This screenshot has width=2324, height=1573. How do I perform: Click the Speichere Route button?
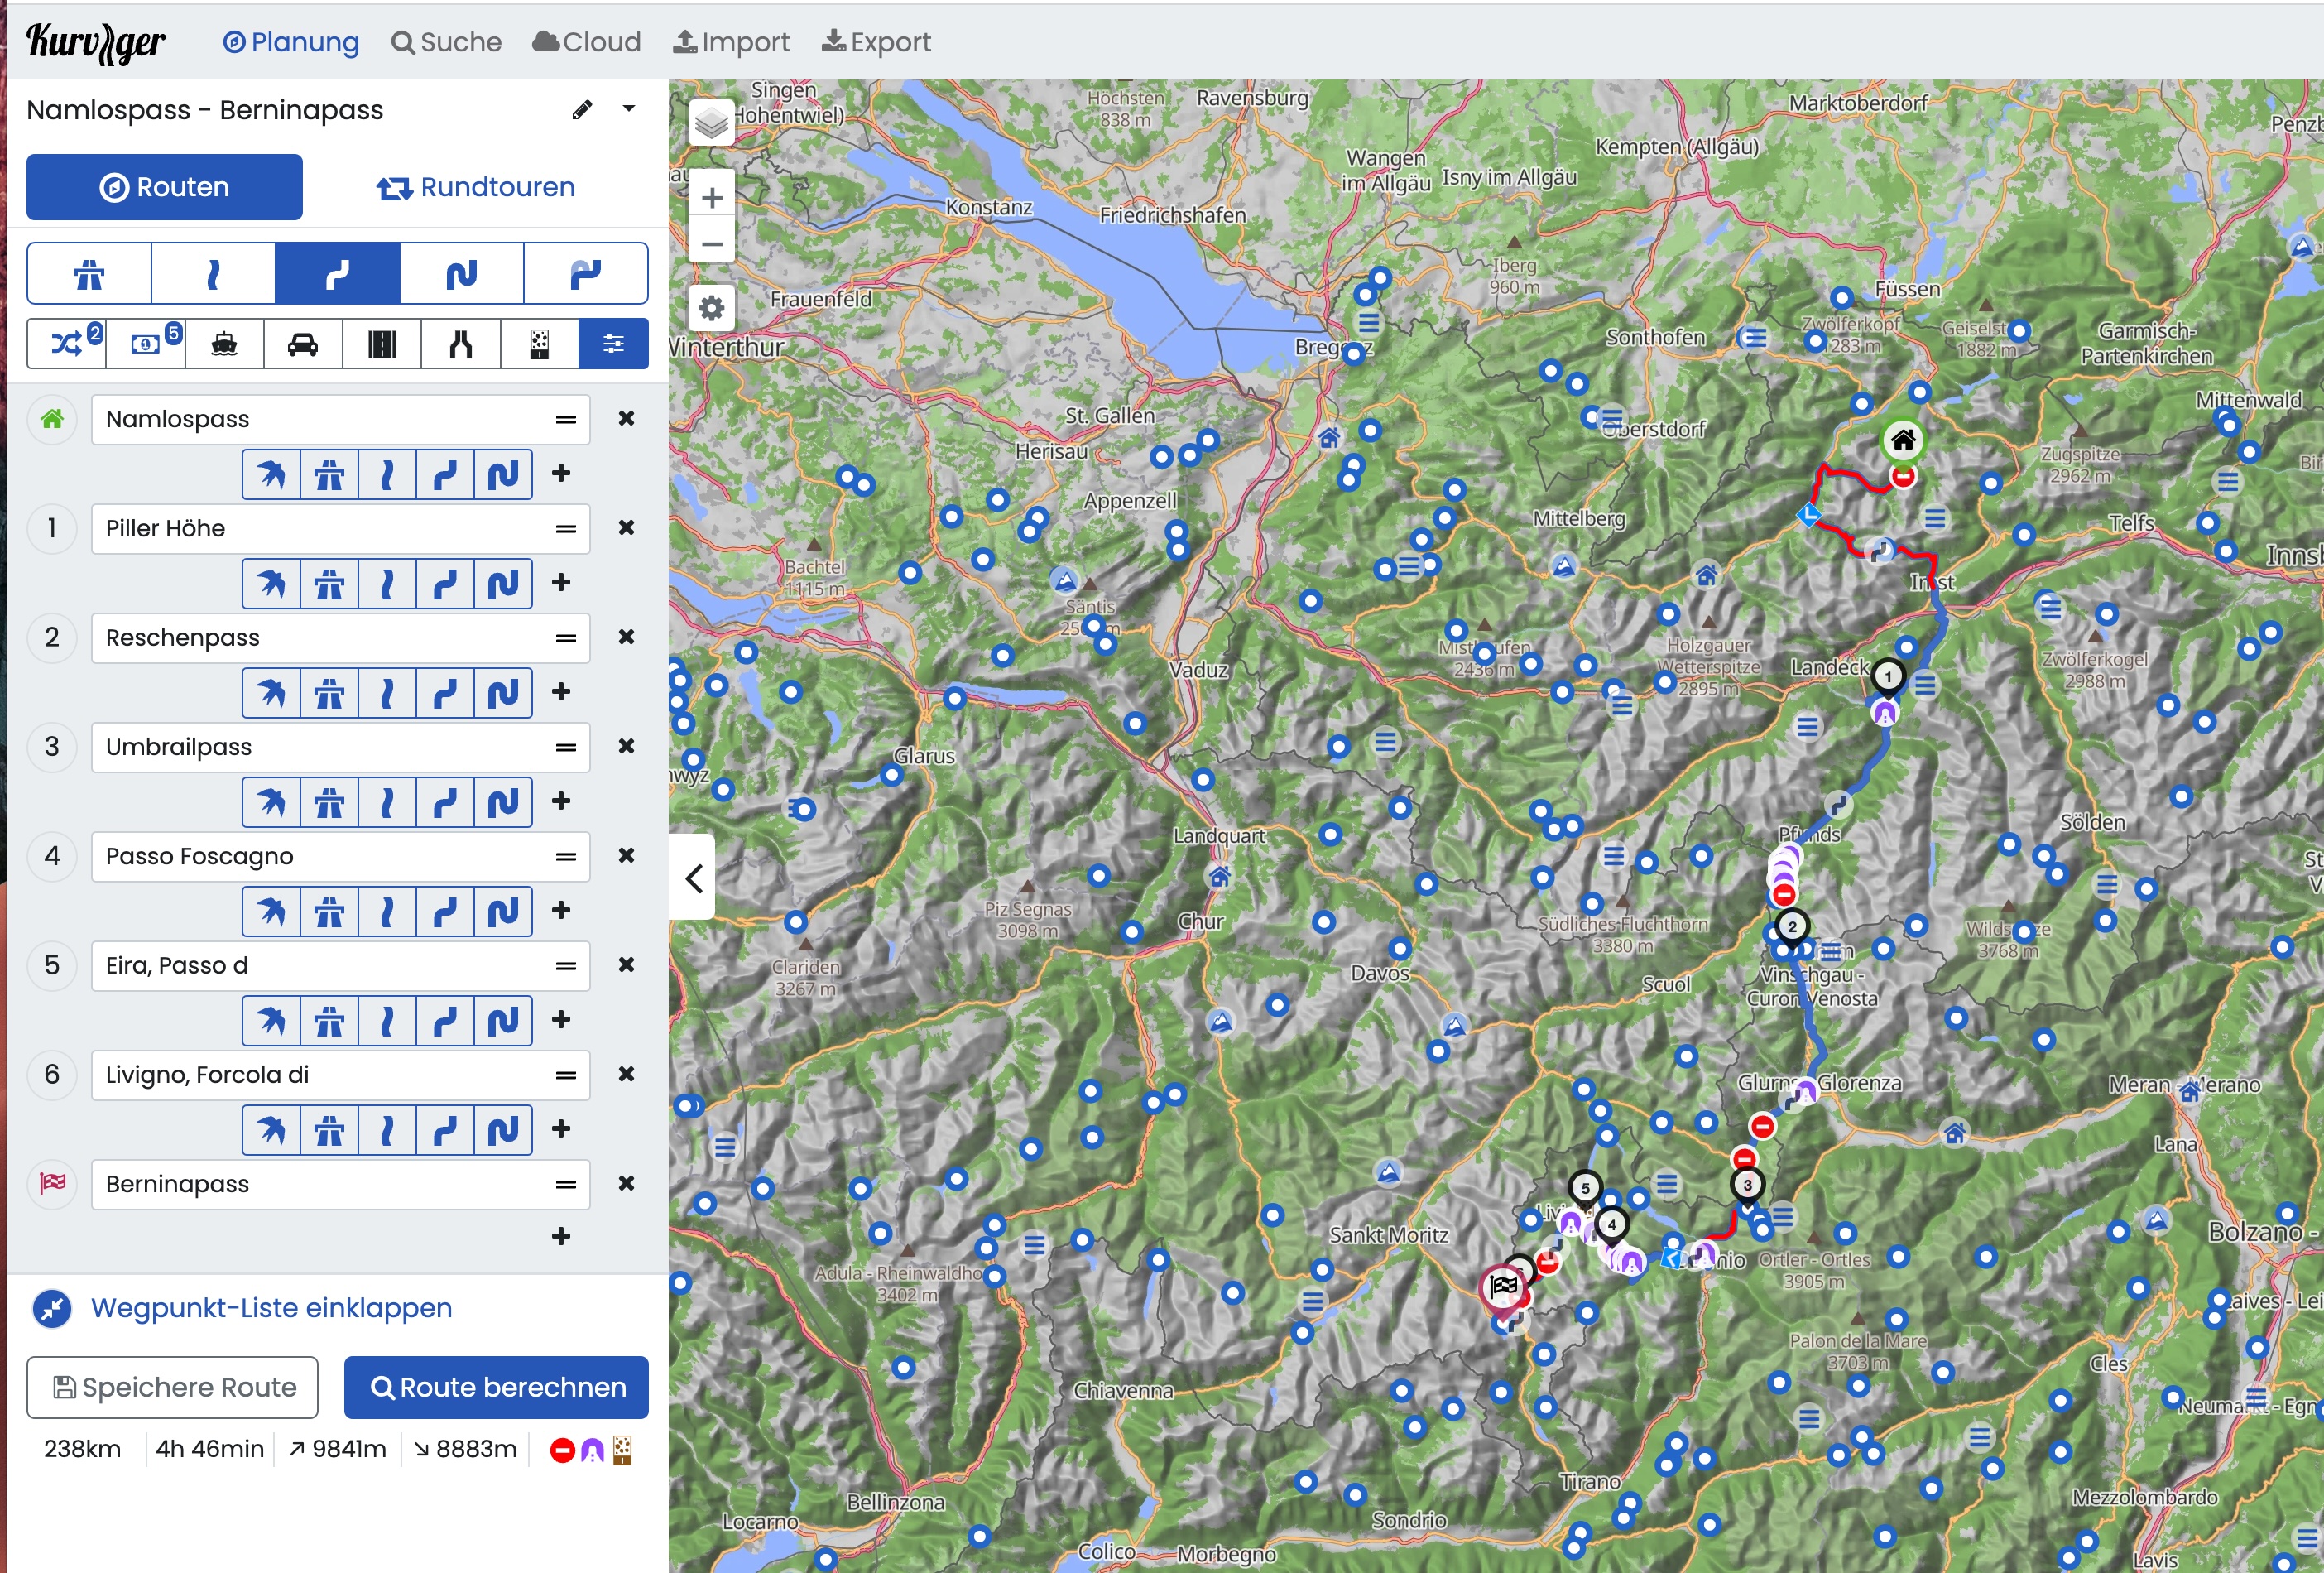pos(172,1387)
